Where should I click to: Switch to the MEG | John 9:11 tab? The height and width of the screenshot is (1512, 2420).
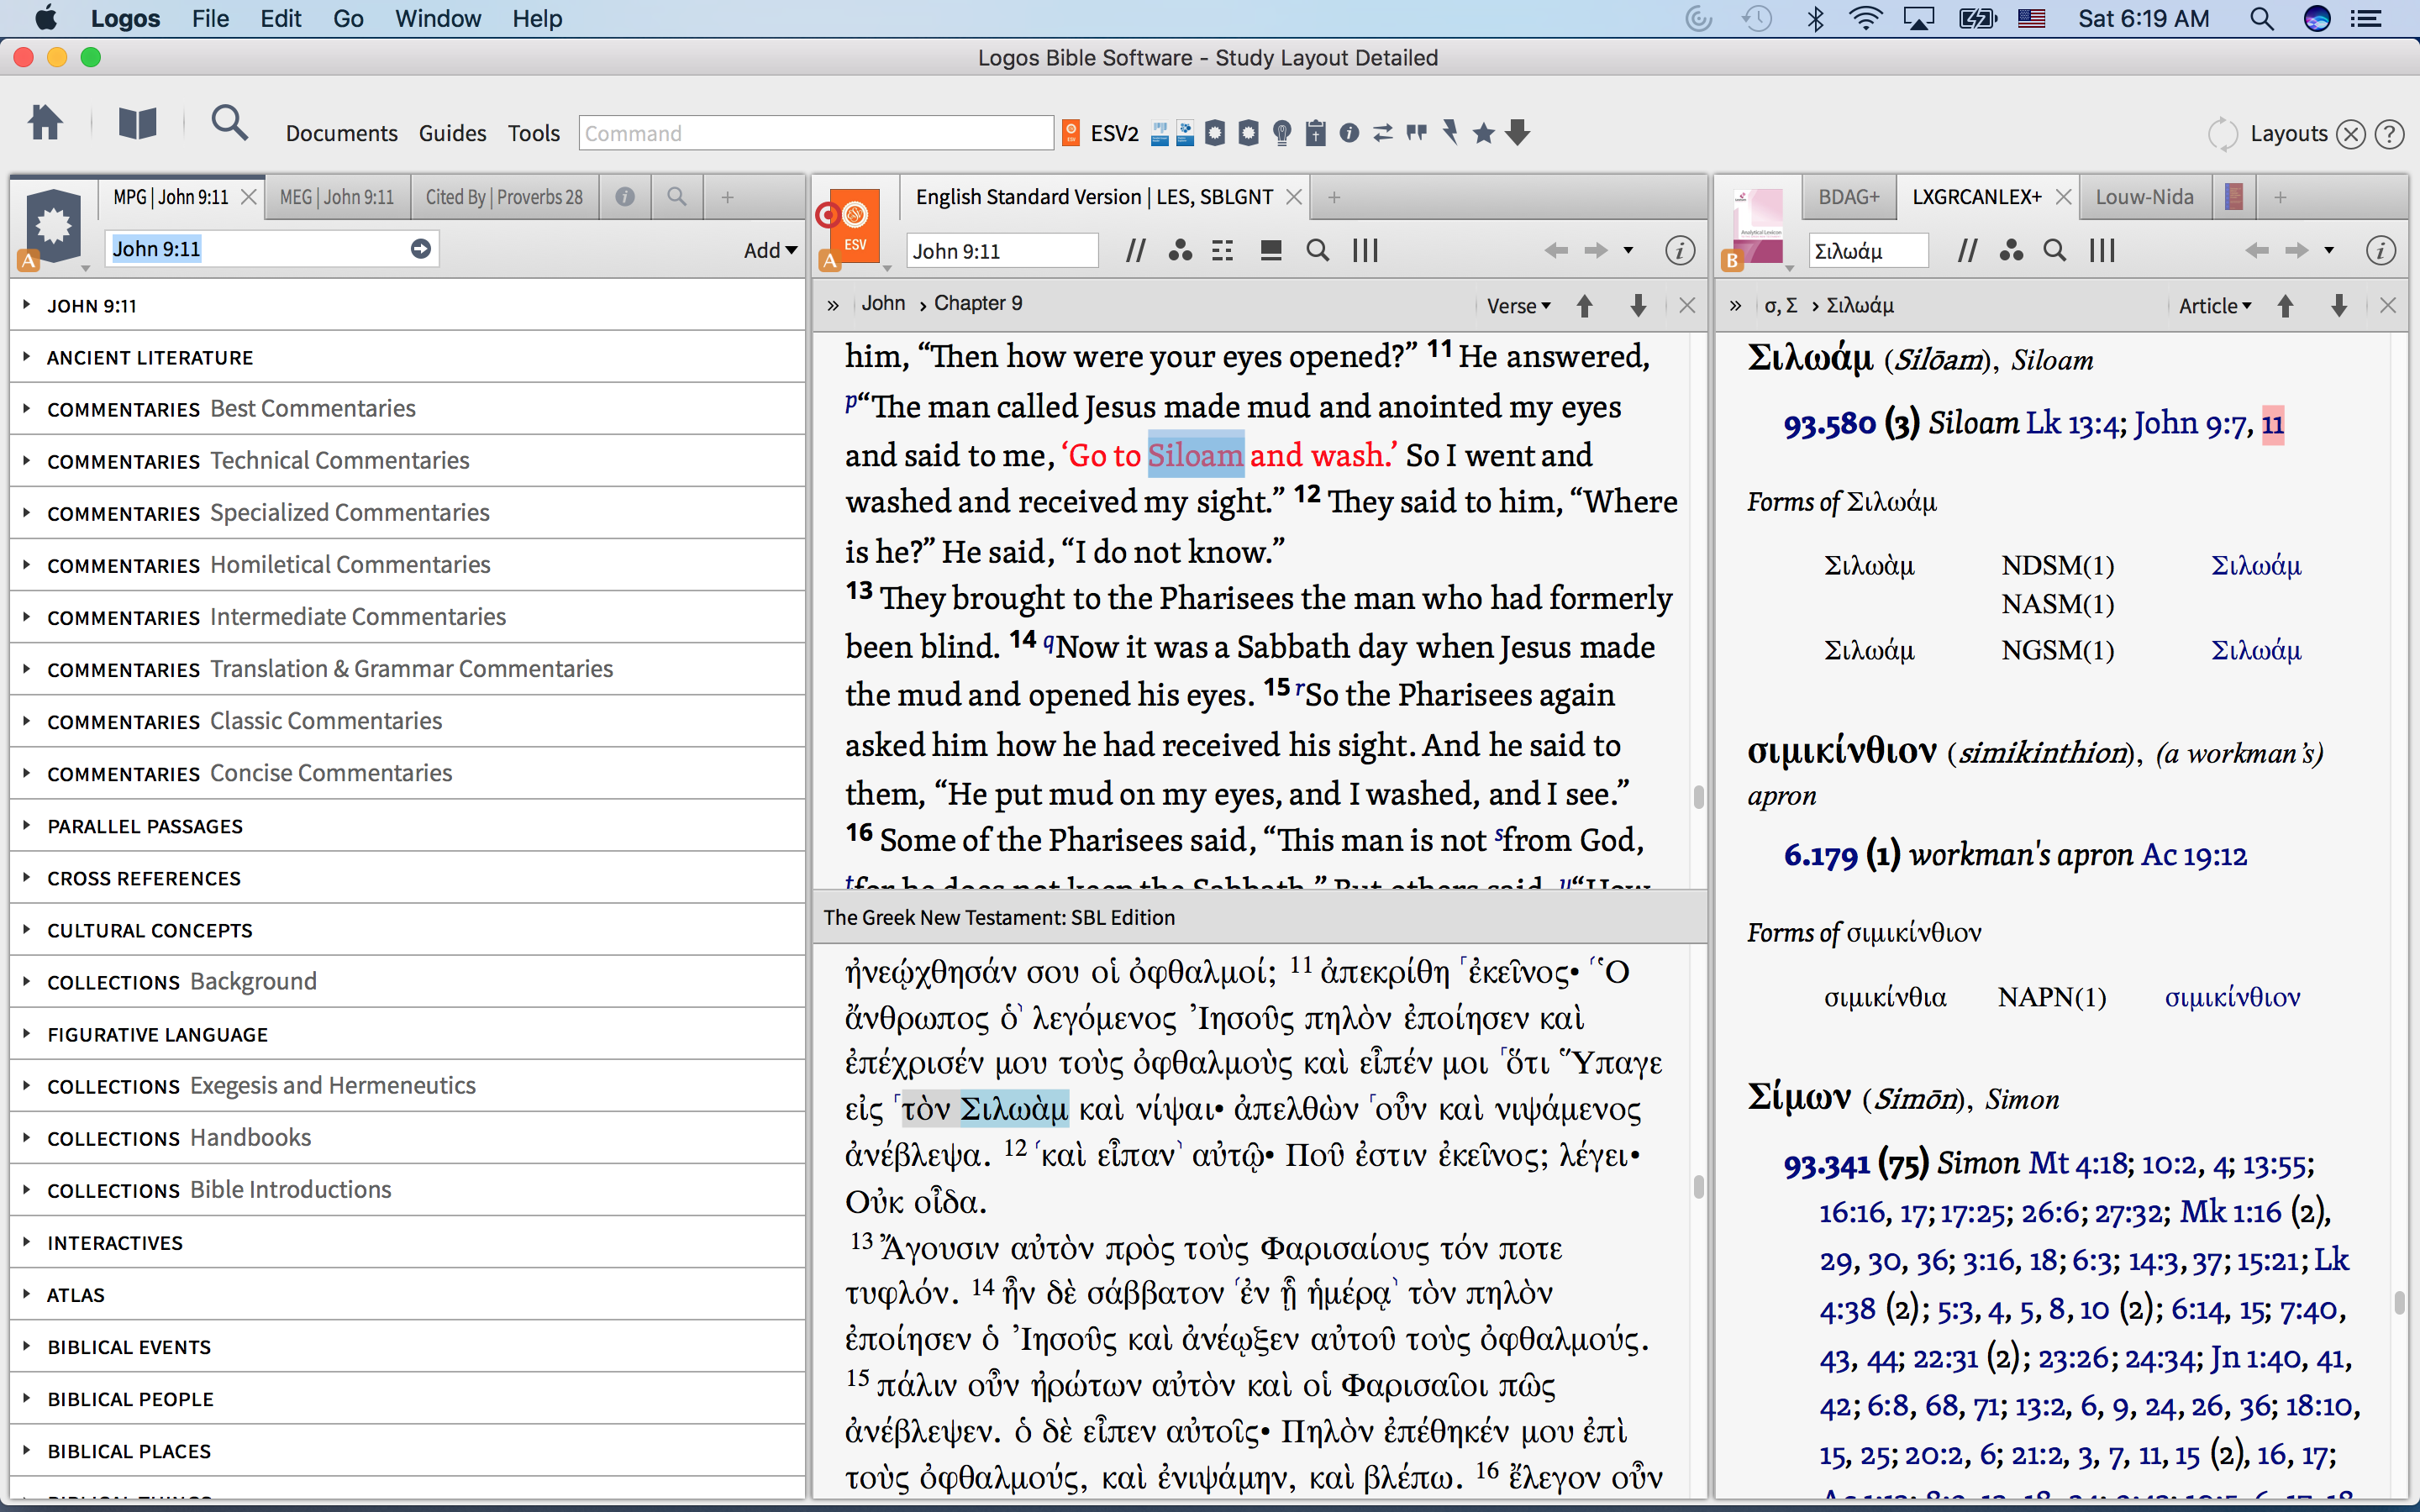pyautogui.click(x=337, y=197)
